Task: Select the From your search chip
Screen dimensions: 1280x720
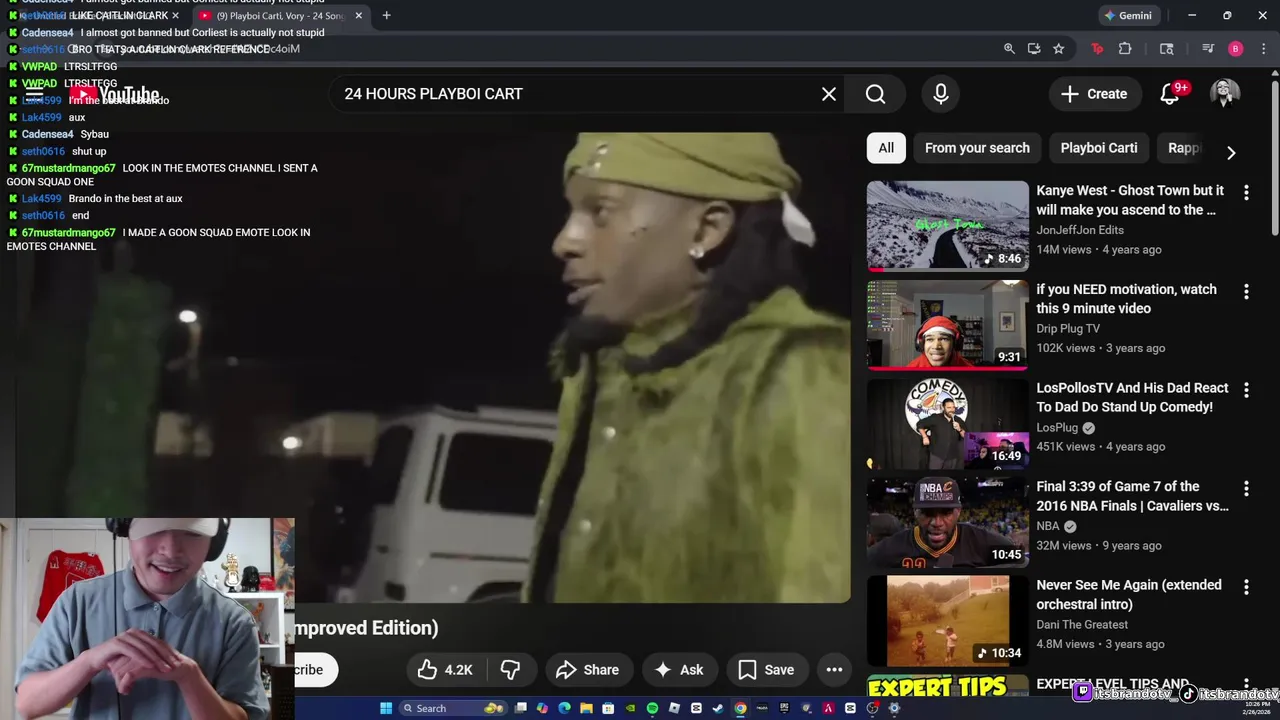Action: pyautogui.click(x=977, y=148)
